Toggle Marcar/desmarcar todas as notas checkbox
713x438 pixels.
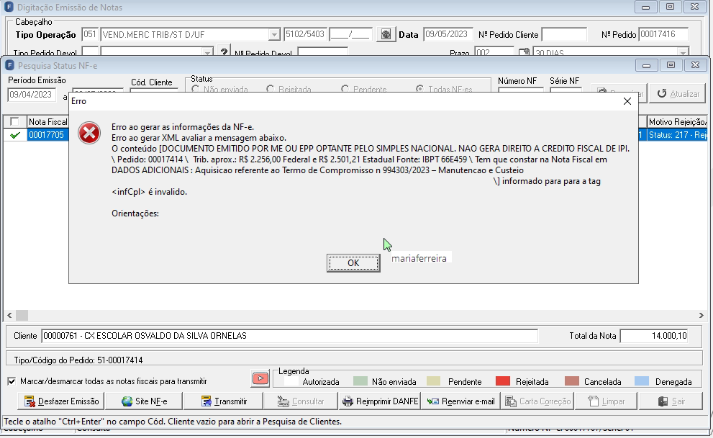(12, 381)
